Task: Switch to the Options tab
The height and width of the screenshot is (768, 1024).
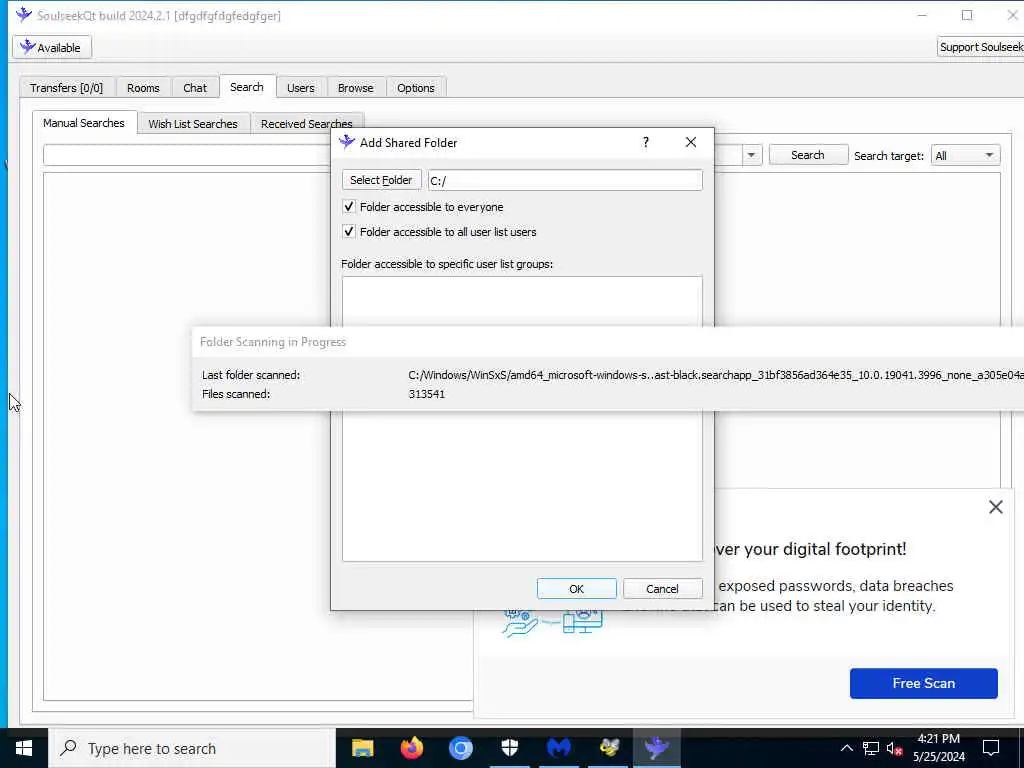Action: [x=416, y=88]
